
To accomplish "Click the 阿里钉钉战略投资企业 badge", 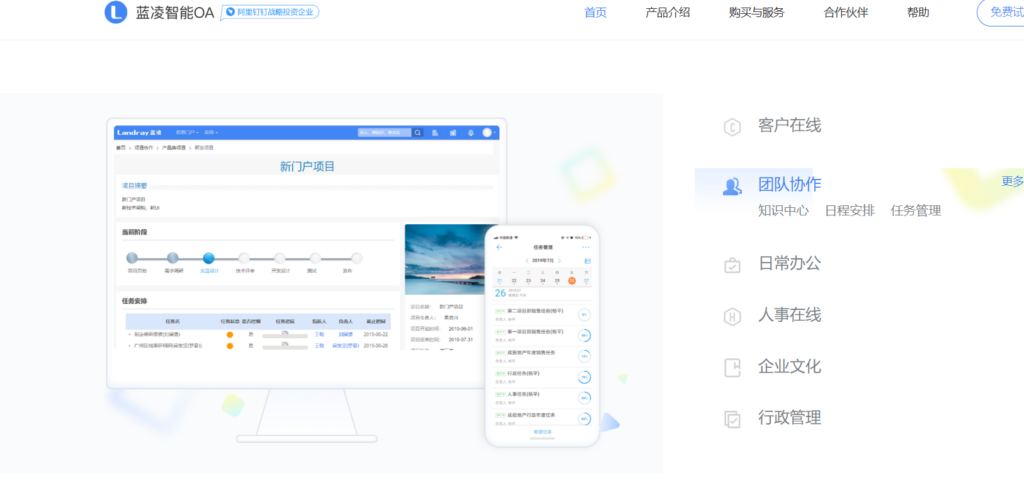I will [x=270, y=13].
